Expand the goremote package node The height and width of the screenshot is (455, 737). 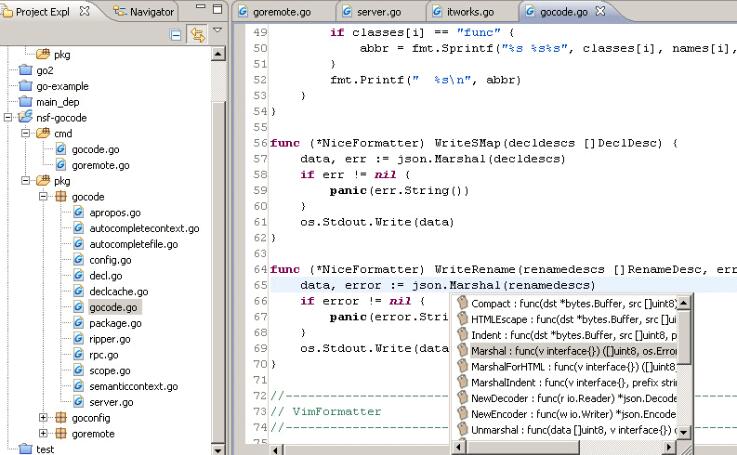pos(43,433)
